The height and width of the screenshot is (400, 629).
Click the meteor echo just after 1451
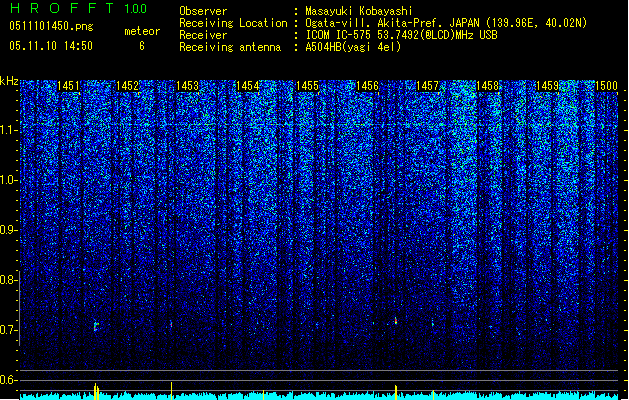coord(96,326)
